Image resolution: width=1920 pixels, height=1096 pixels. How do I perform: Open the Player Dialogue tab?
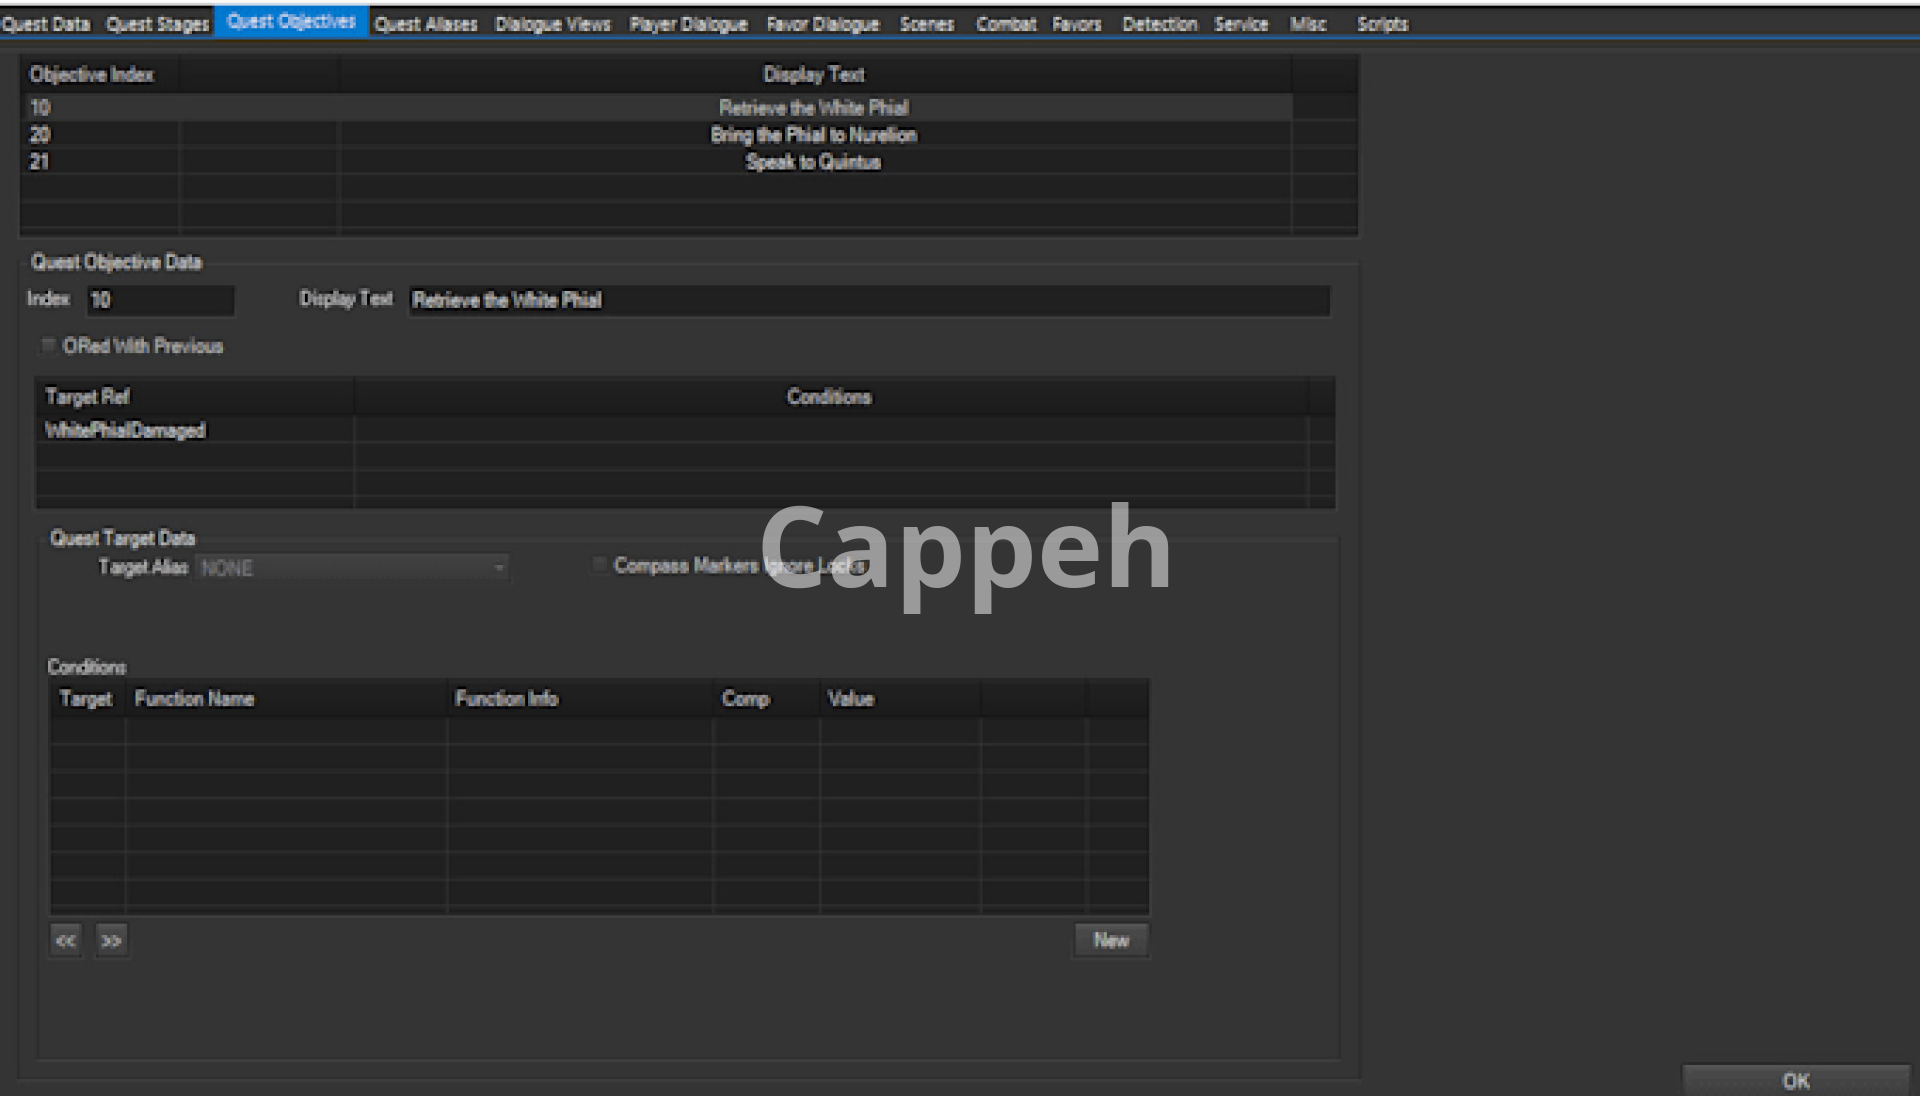pyautogui.click(x=688, y=24)
